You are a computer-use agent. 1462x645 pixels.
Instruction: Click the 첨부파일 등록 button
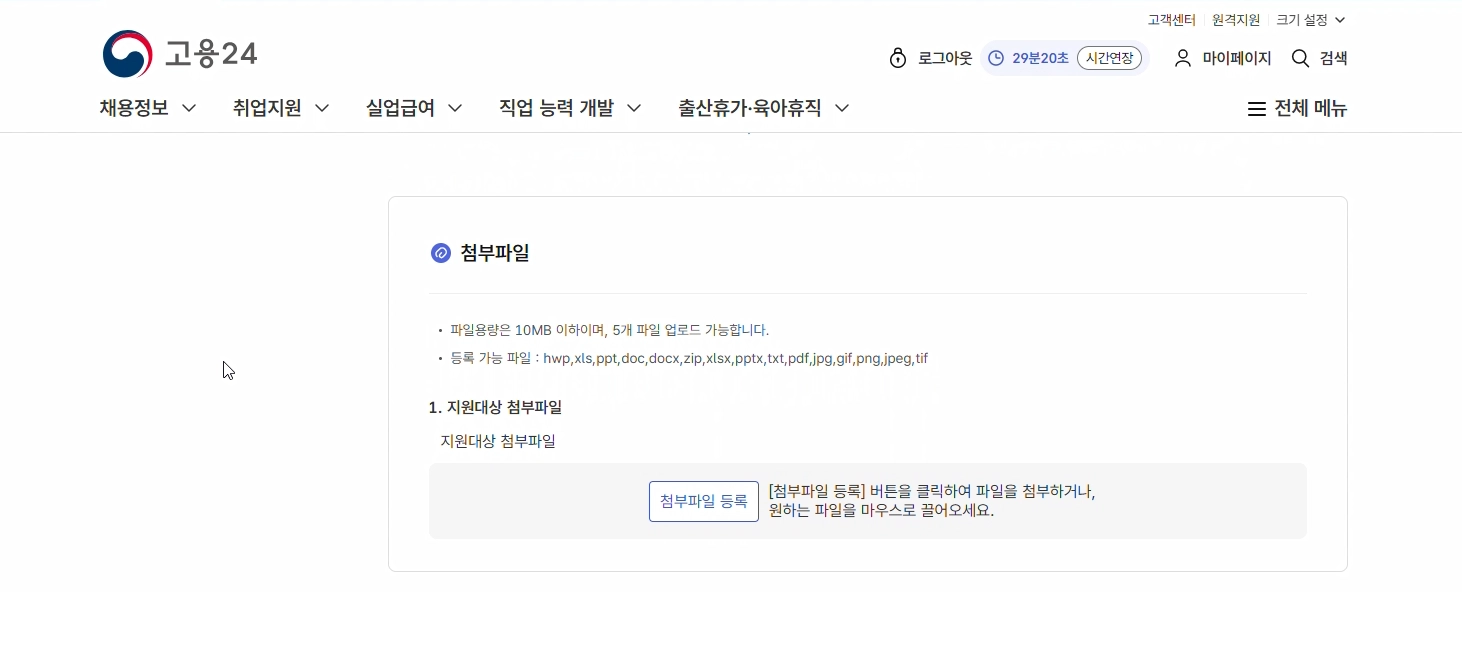[x=703, y=501]
